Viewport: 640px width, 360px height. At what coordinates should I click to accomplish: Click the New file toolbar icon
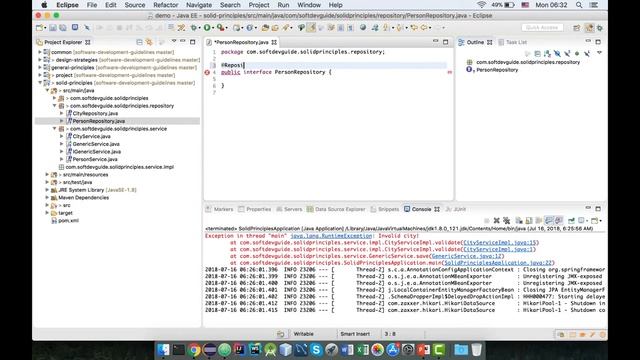click(40, 28)
